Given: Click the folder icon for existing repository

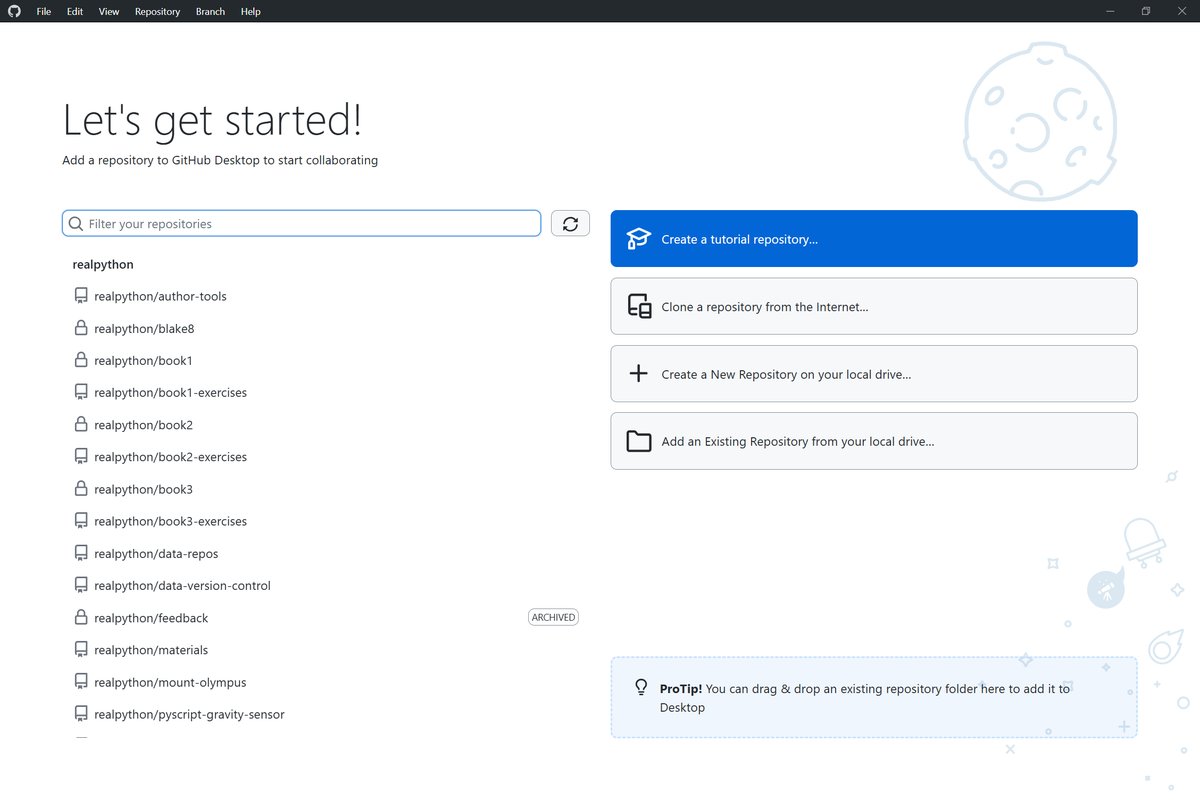Looking at the screenshot, I should (639, 441).
